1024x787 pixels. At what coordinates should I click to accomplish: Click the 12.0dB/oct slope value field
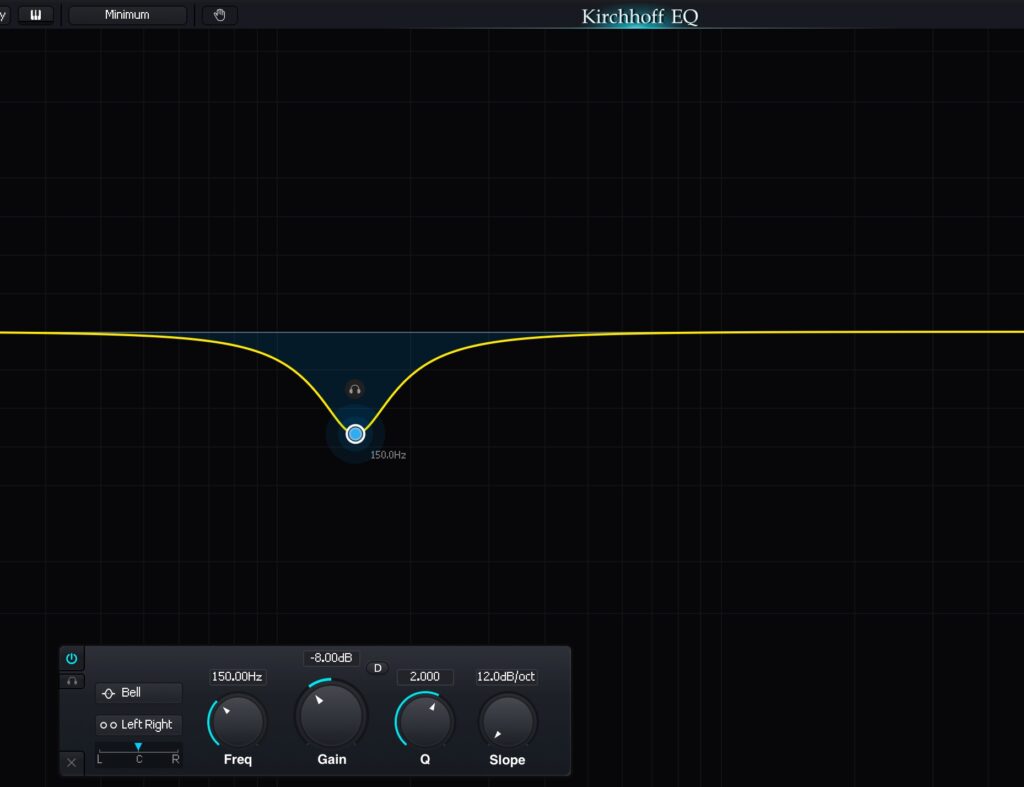click(x=506, y=677)
